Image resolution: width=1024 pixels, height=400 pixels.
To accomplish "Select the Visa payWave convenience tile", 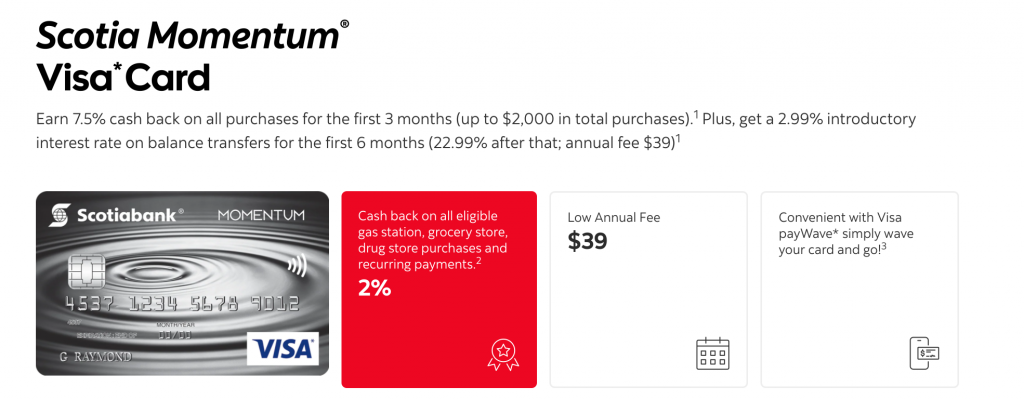I will click(859, 290).
